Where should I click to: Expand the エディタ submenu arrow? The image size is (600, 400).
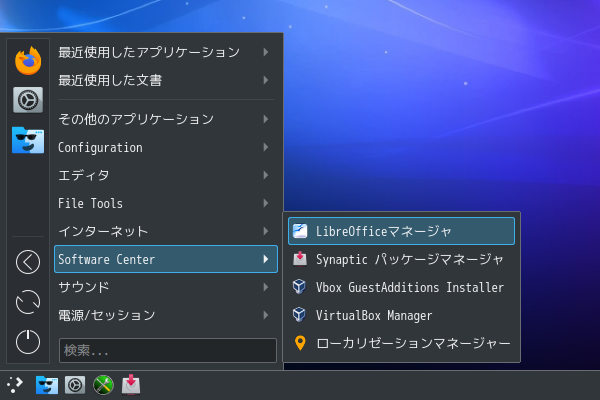pyautogui.click(x=266, y=175)
